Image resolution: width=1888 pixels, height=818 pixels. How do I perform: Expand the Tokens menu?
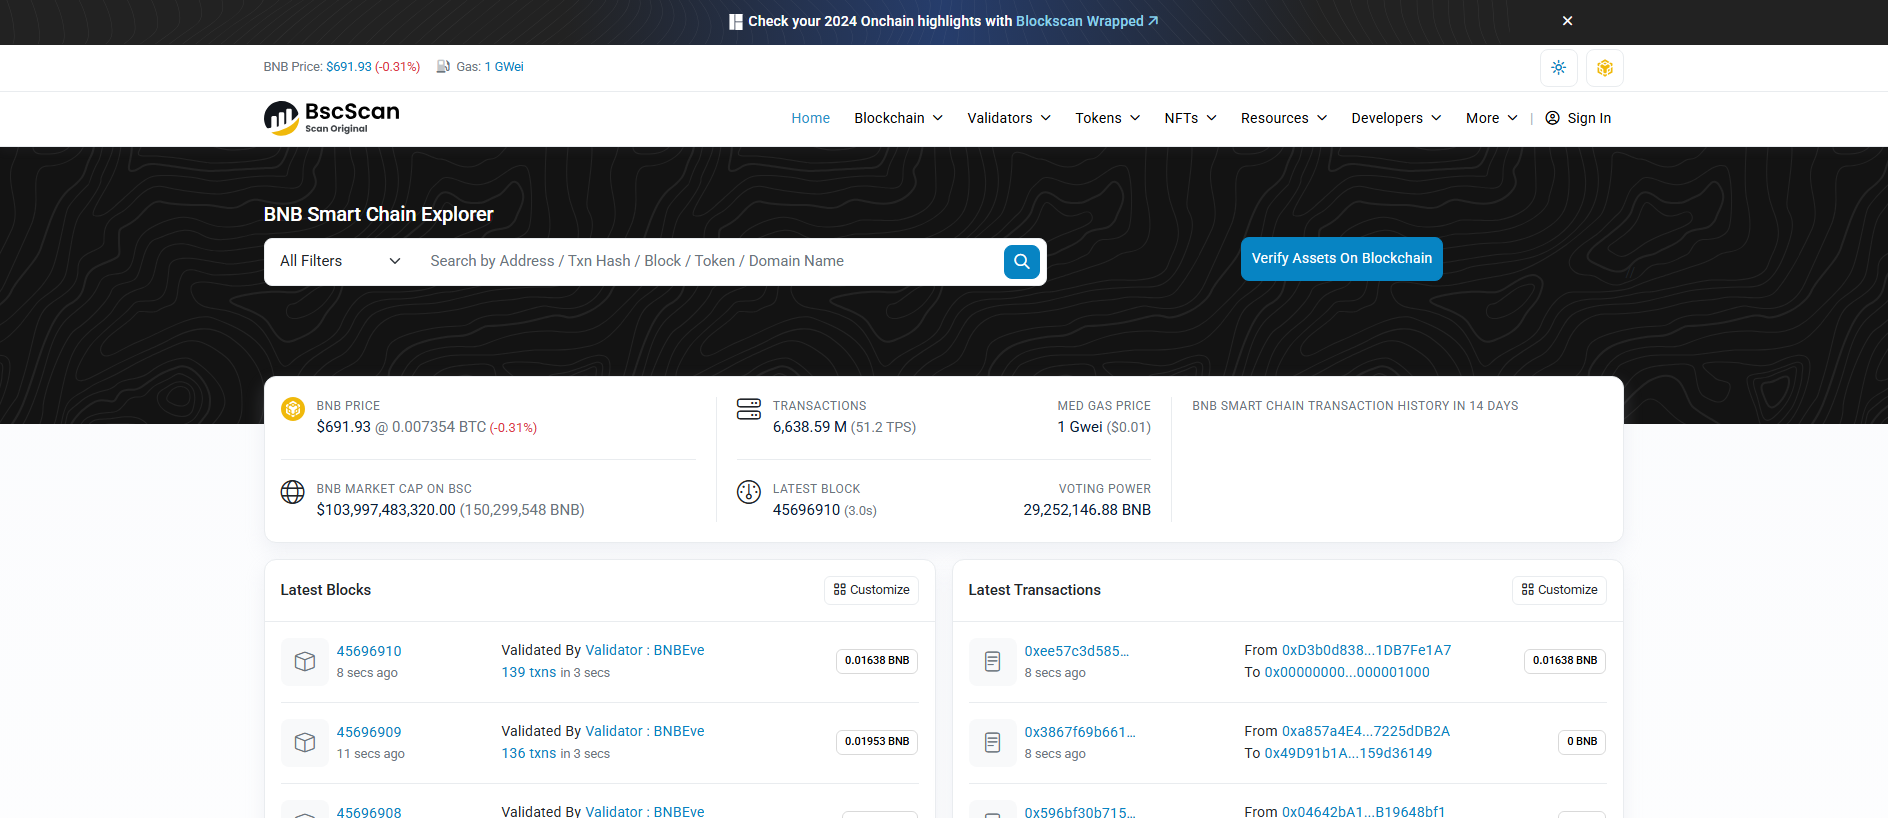click(1108, 118)
